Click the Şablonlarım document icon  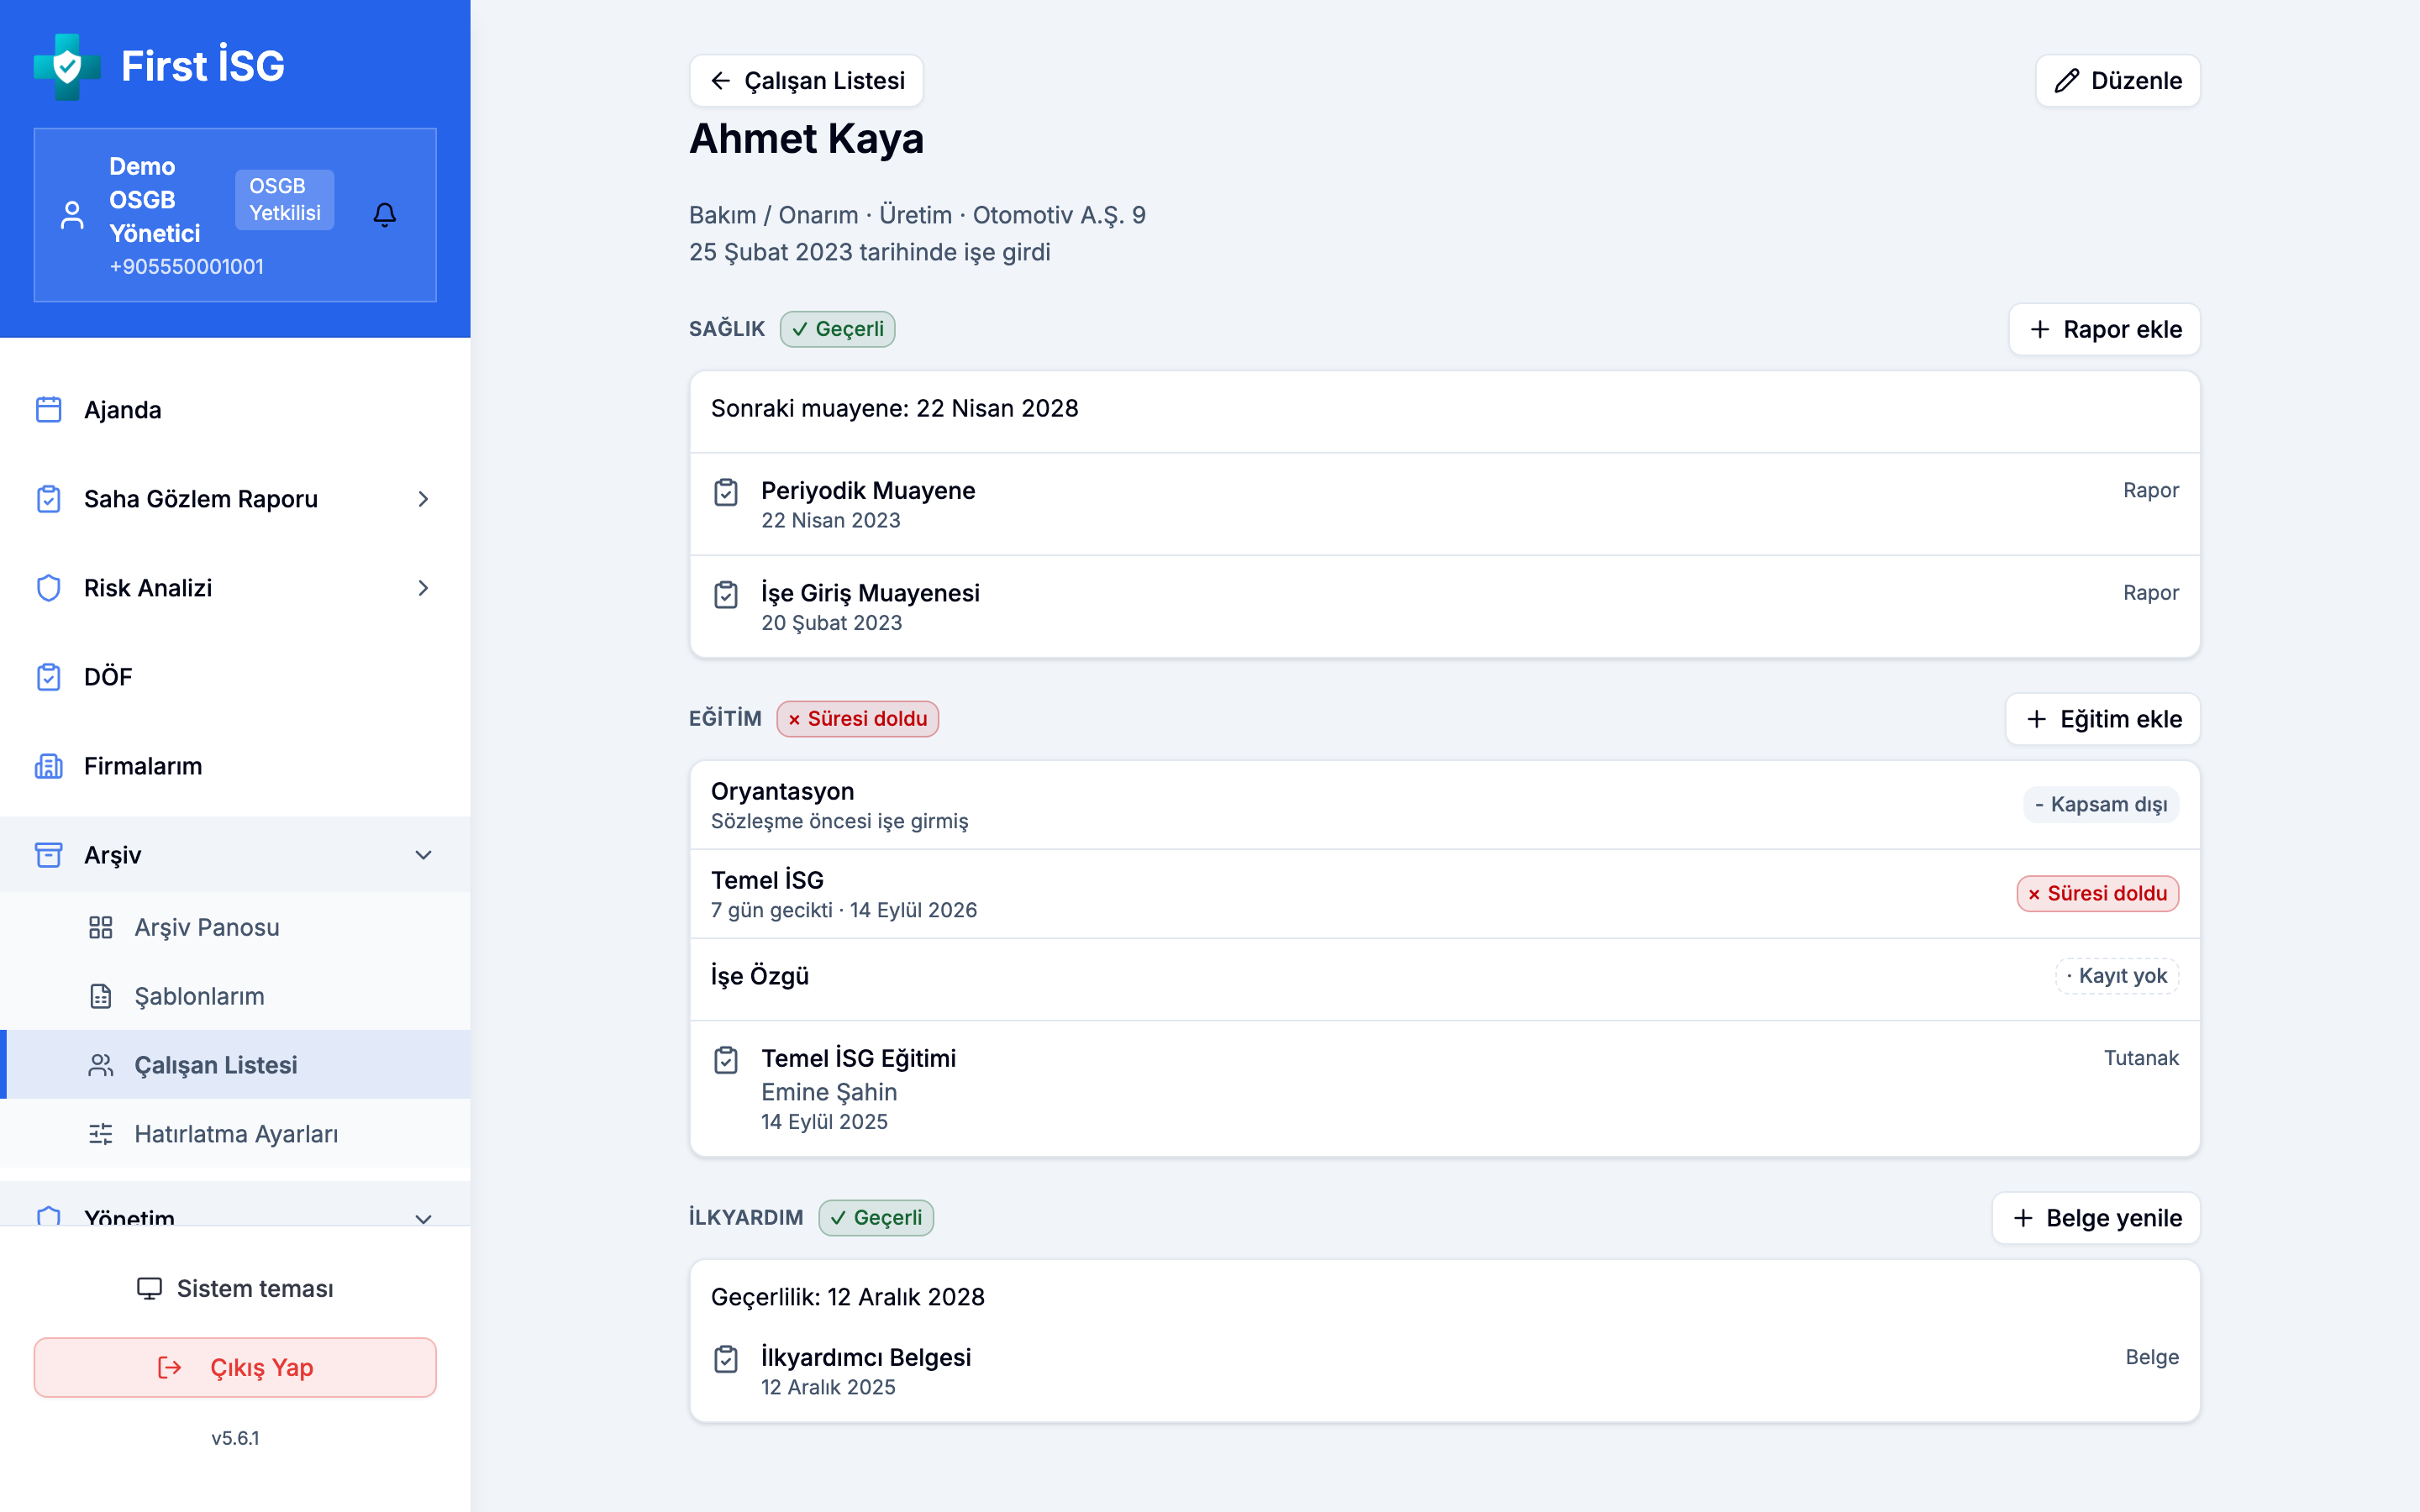click(x=101, y=996)
